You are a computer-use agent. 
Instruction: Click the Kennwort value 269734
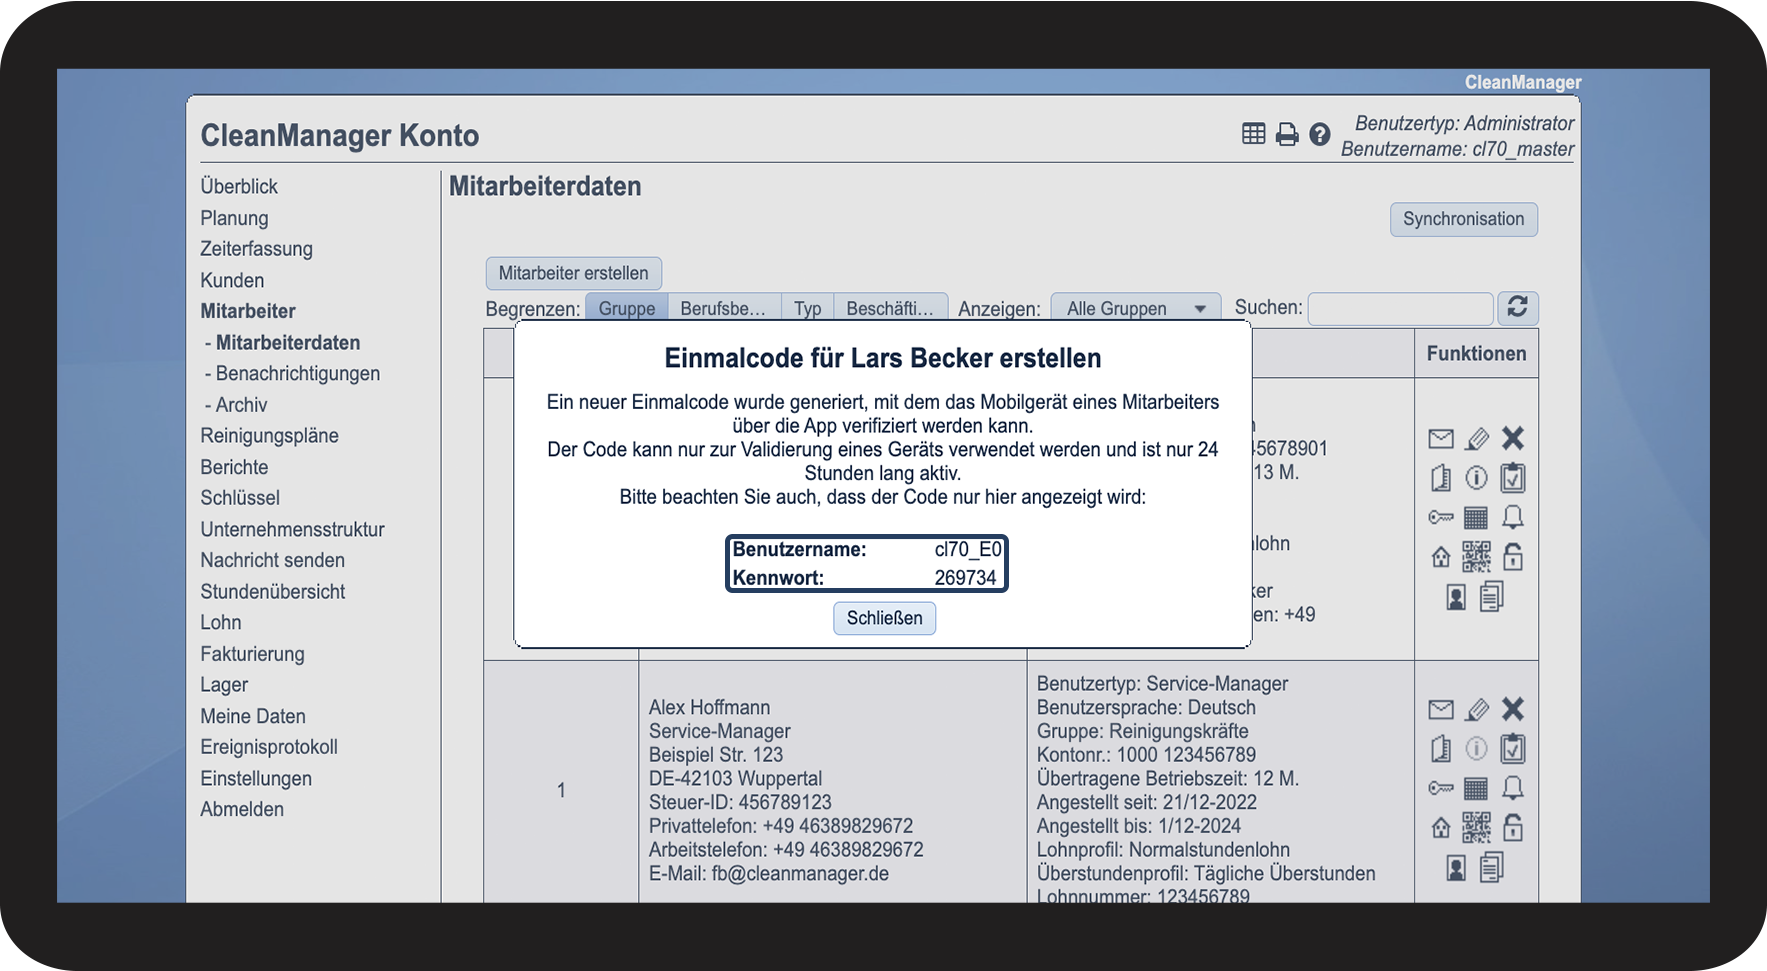point(965,578)
